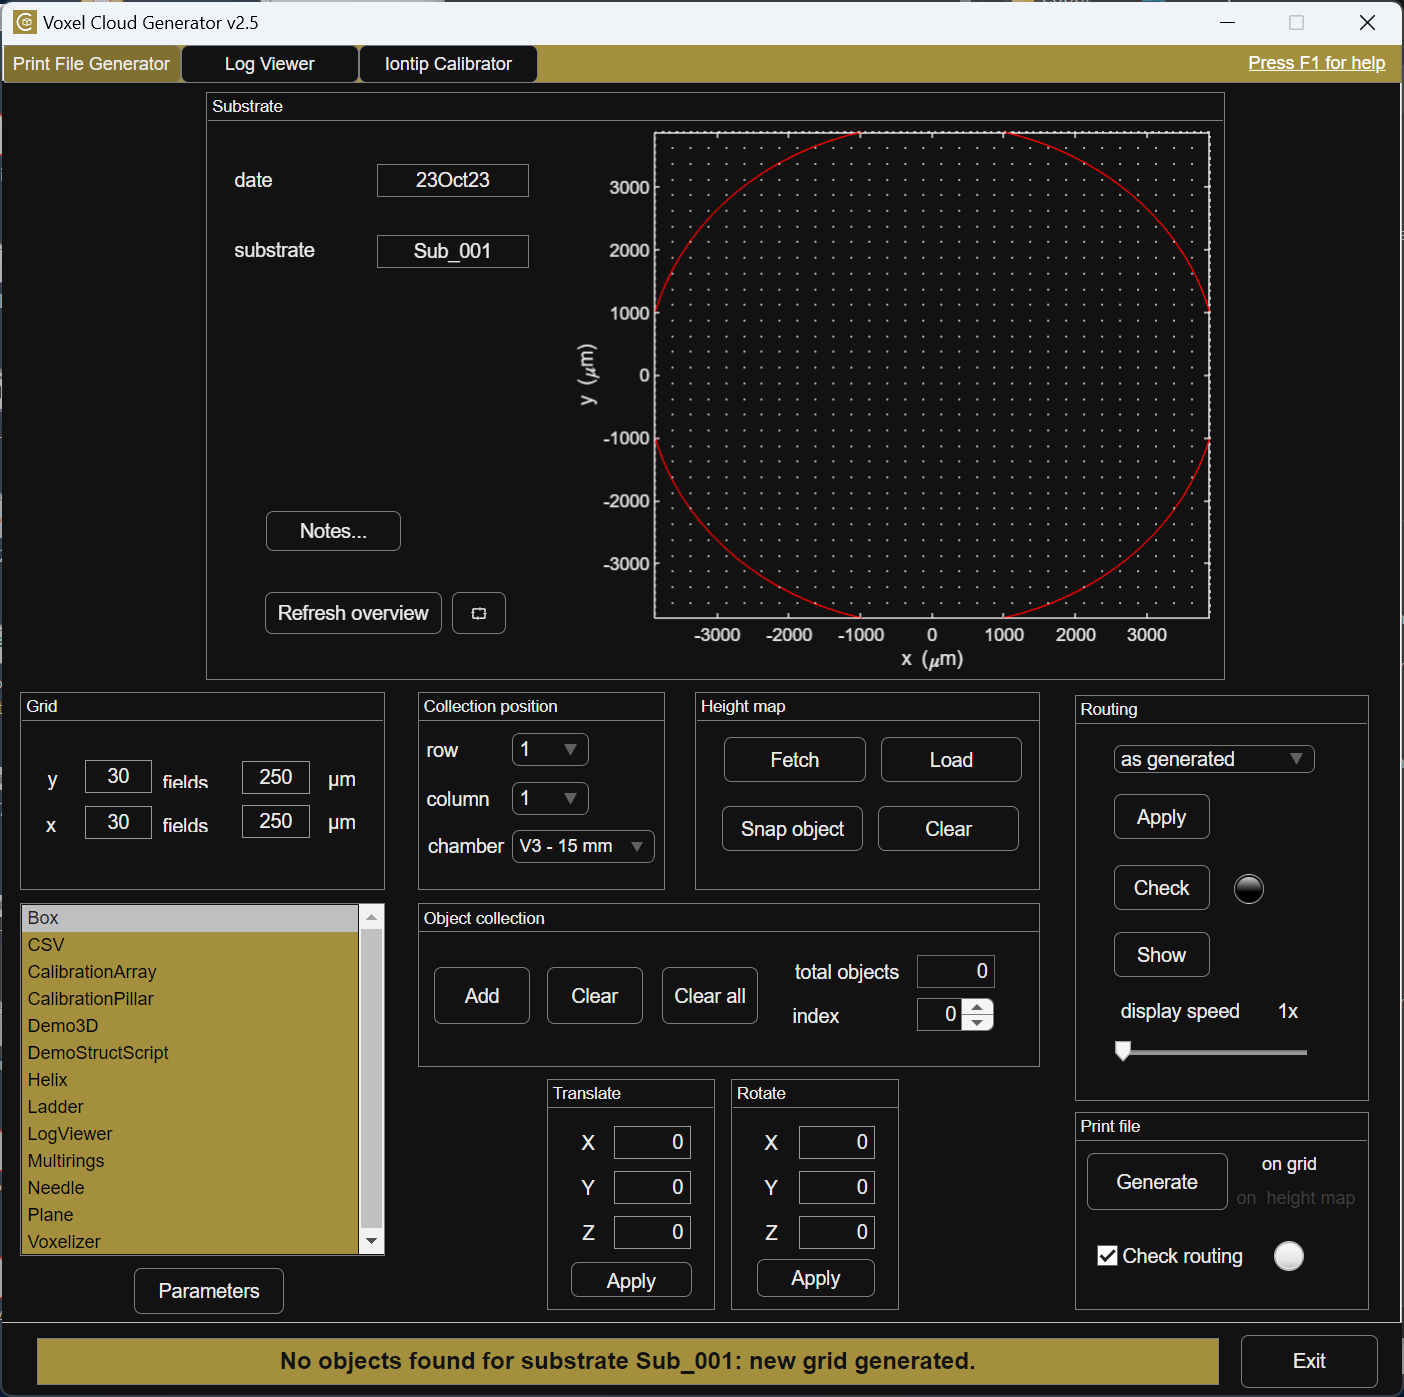The image size is (1404, 1397).
Task: Click Clear in the Height map panel
Action: [x=948, y=829]
